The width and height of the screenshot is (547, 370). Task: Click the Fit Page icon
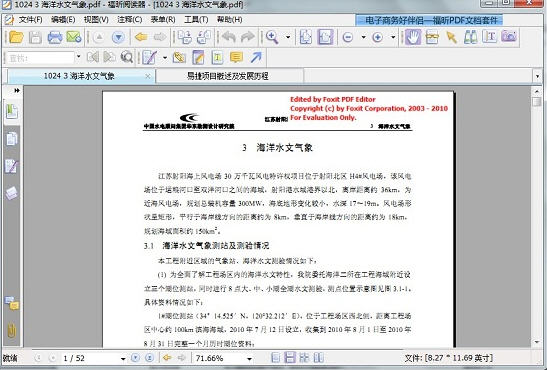pos(306,37)
